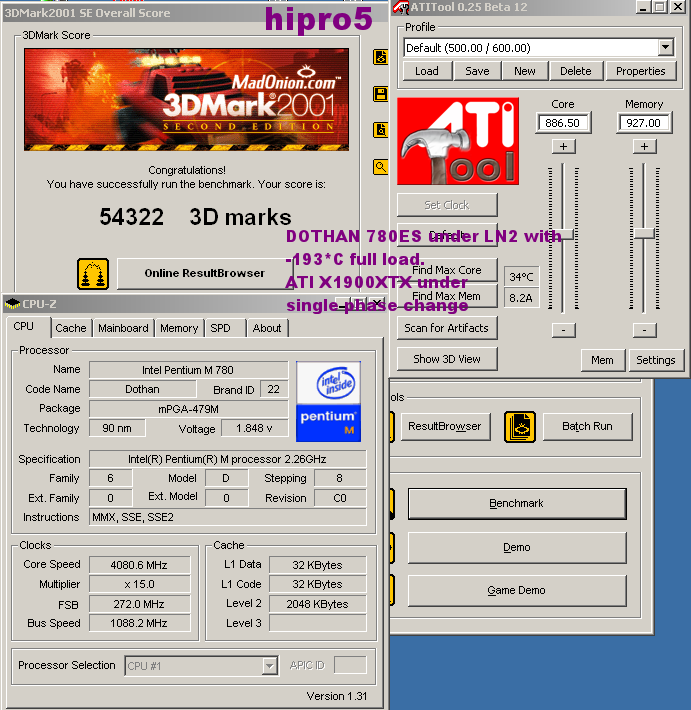Click the Mem button in ATITool
The height and width of the screenshot is (710, 691).
603,360
